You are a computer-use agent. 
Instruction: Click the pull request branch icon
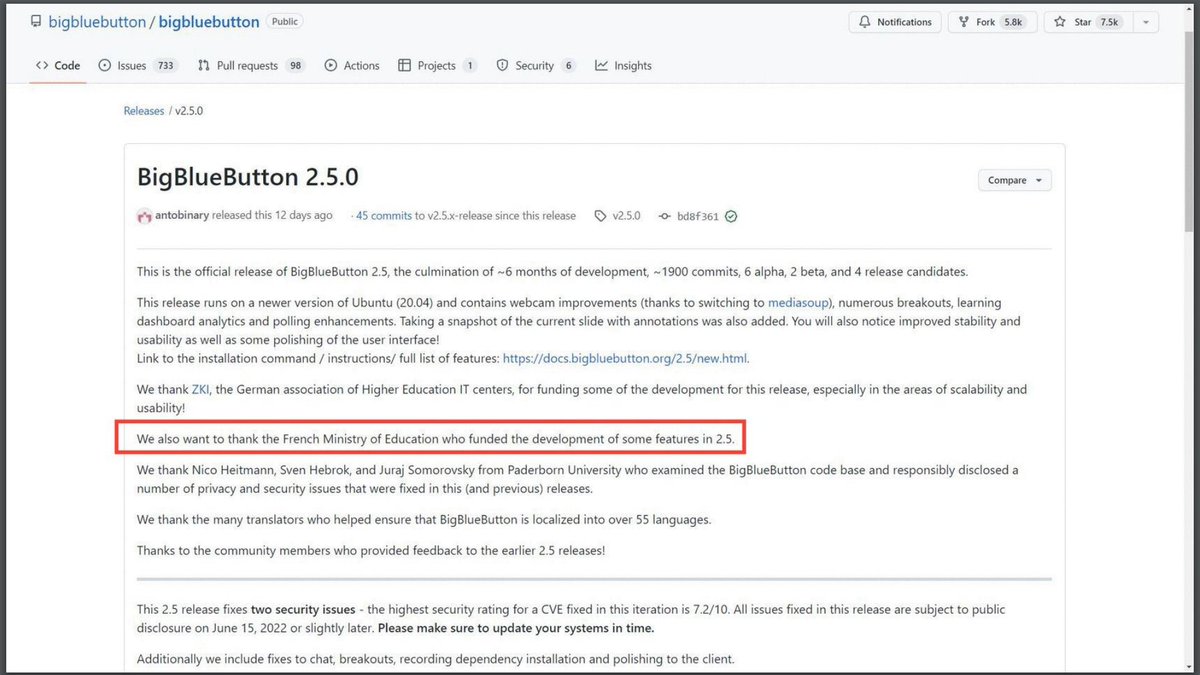(x=204, y=66)
